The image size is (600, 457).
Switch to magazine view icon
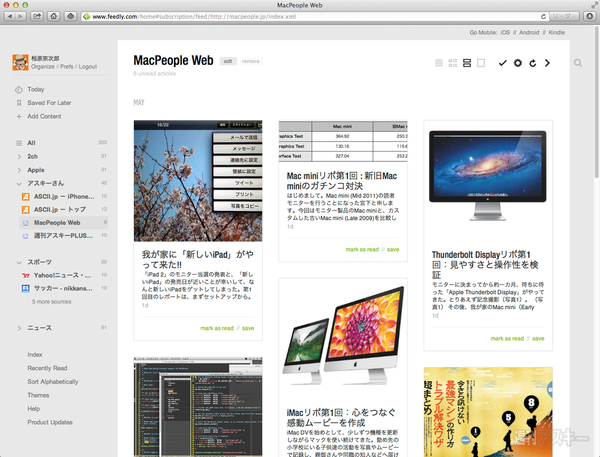click(x=453, y=63)
